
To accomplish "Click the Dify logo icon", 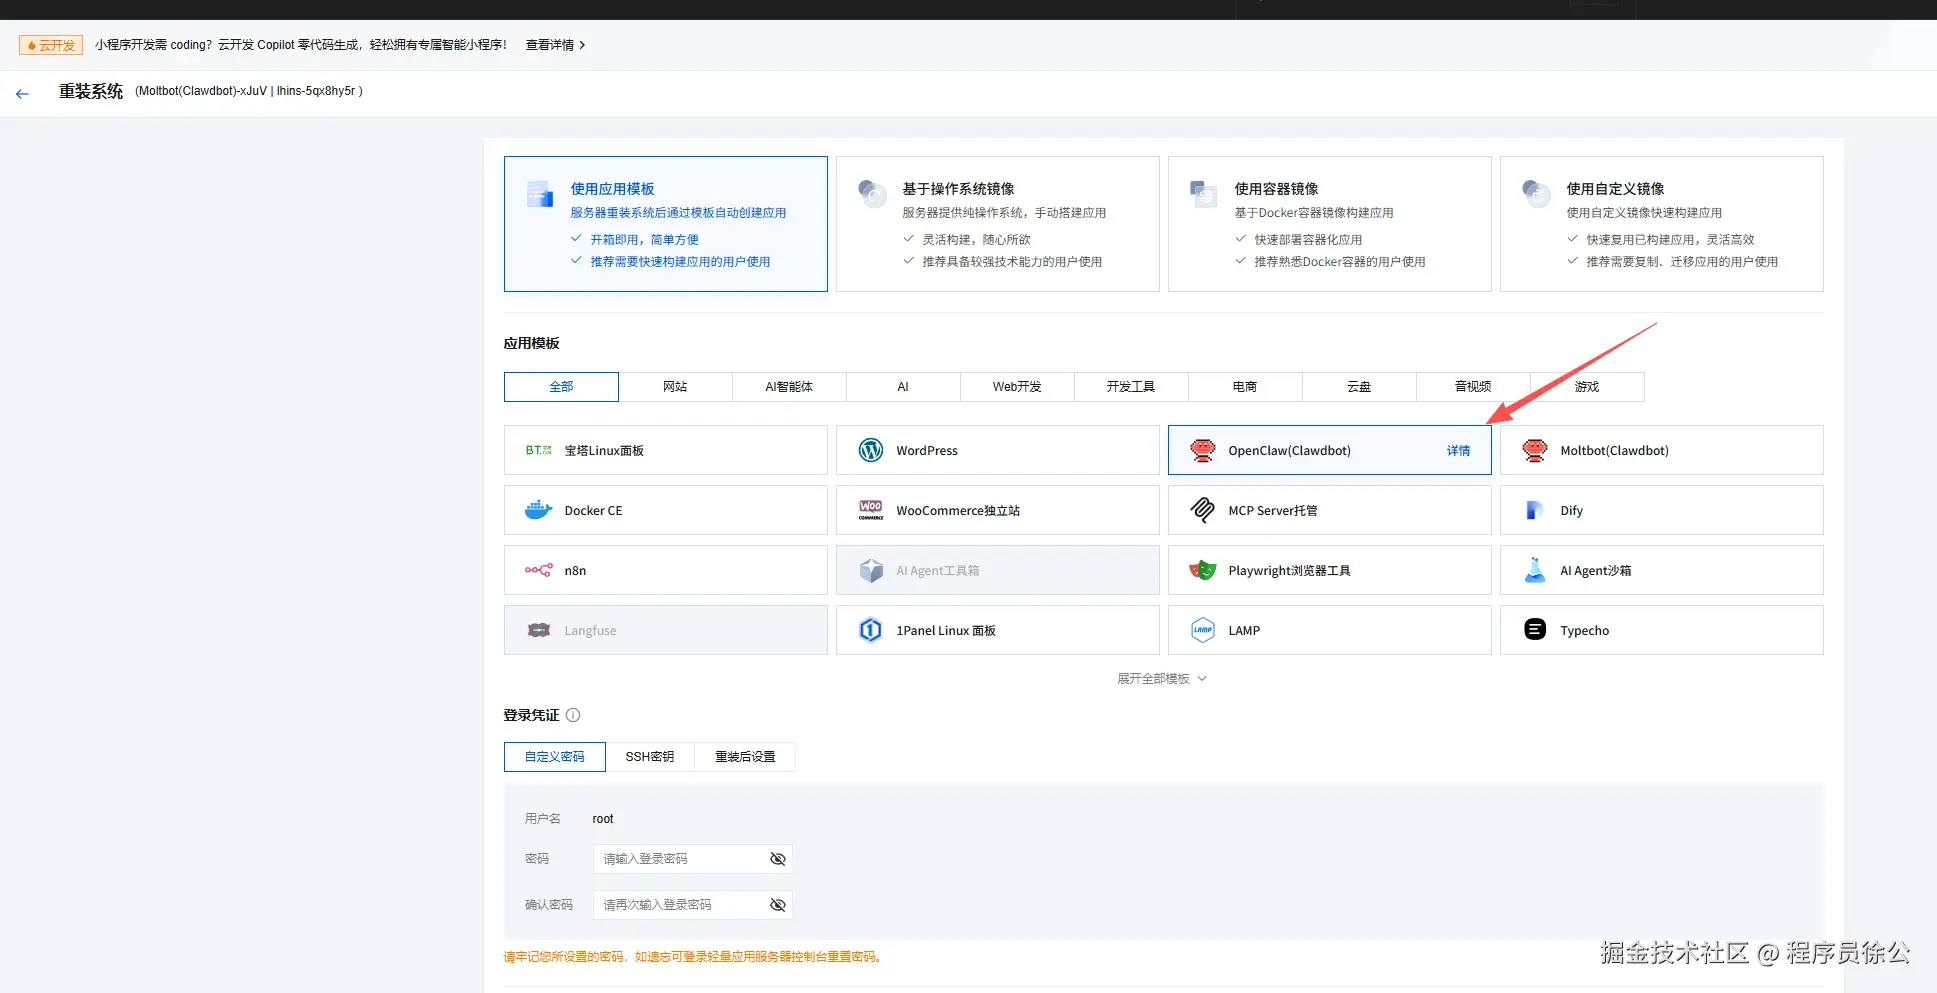I will [1535, 510].
